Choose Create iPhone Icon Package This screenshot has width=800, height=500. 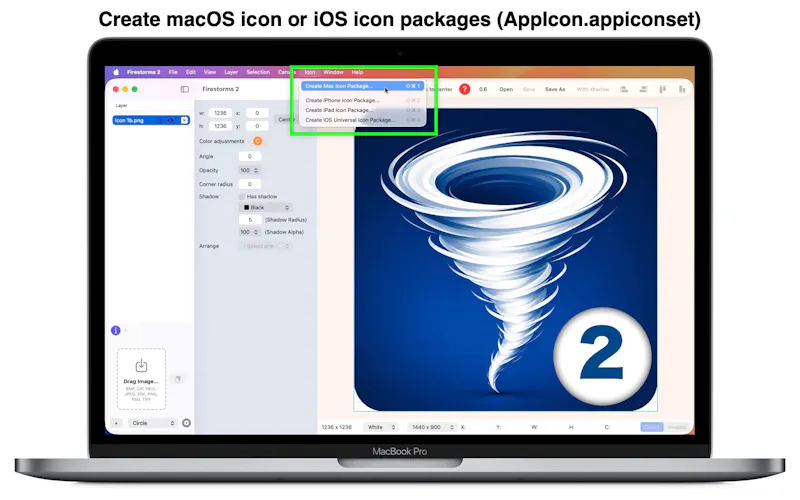362,101
